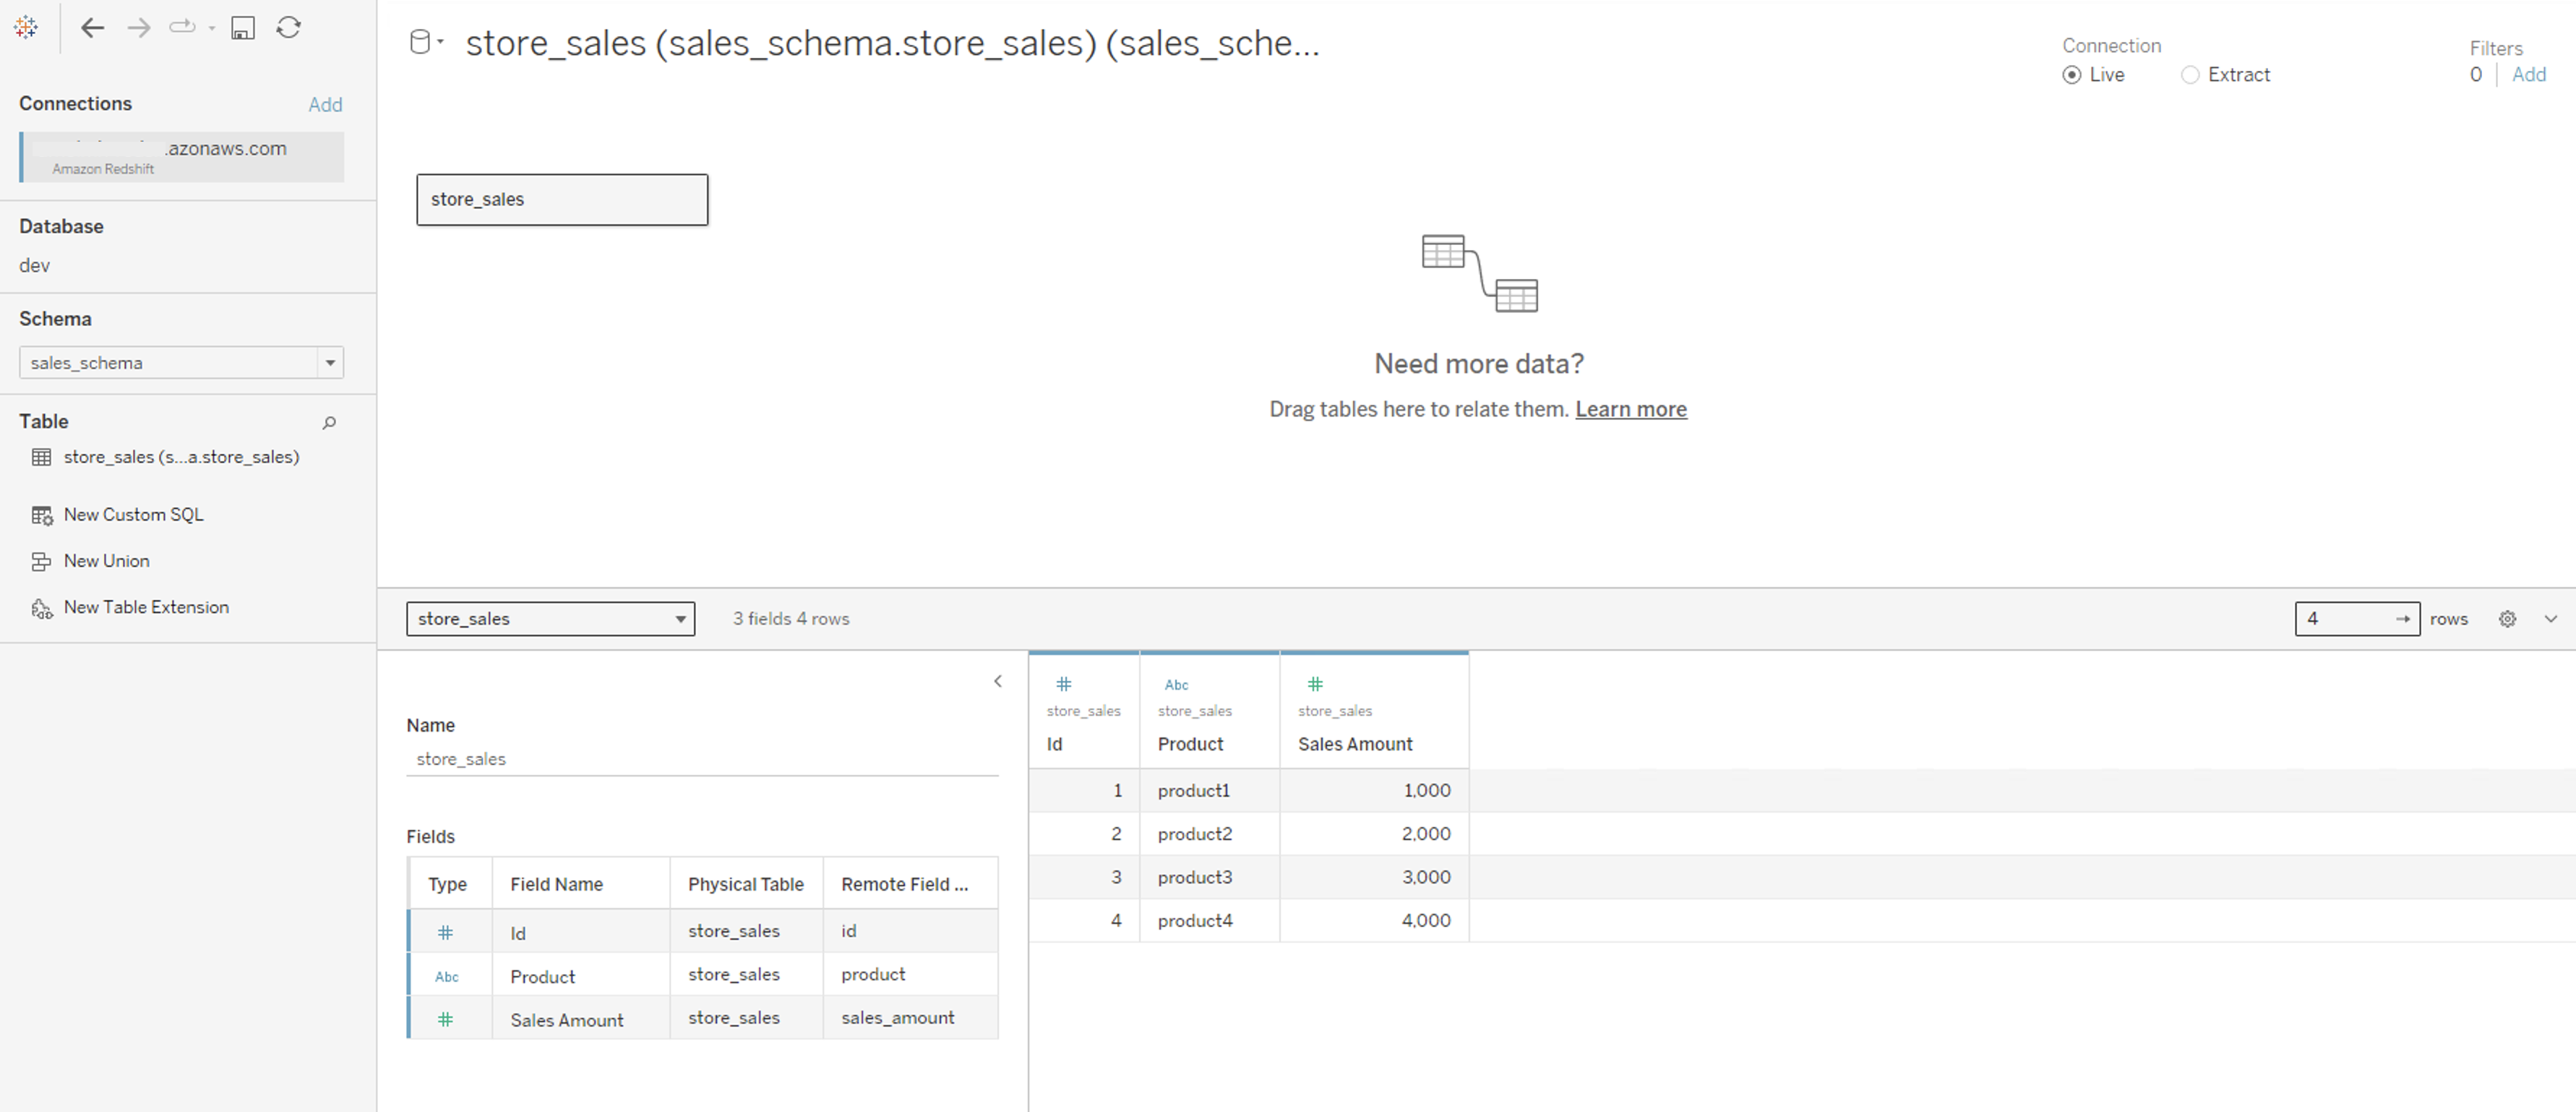Click Add link next to Connections
The height and width of the screenshot is (1112, 2576).
click(325, 105)
